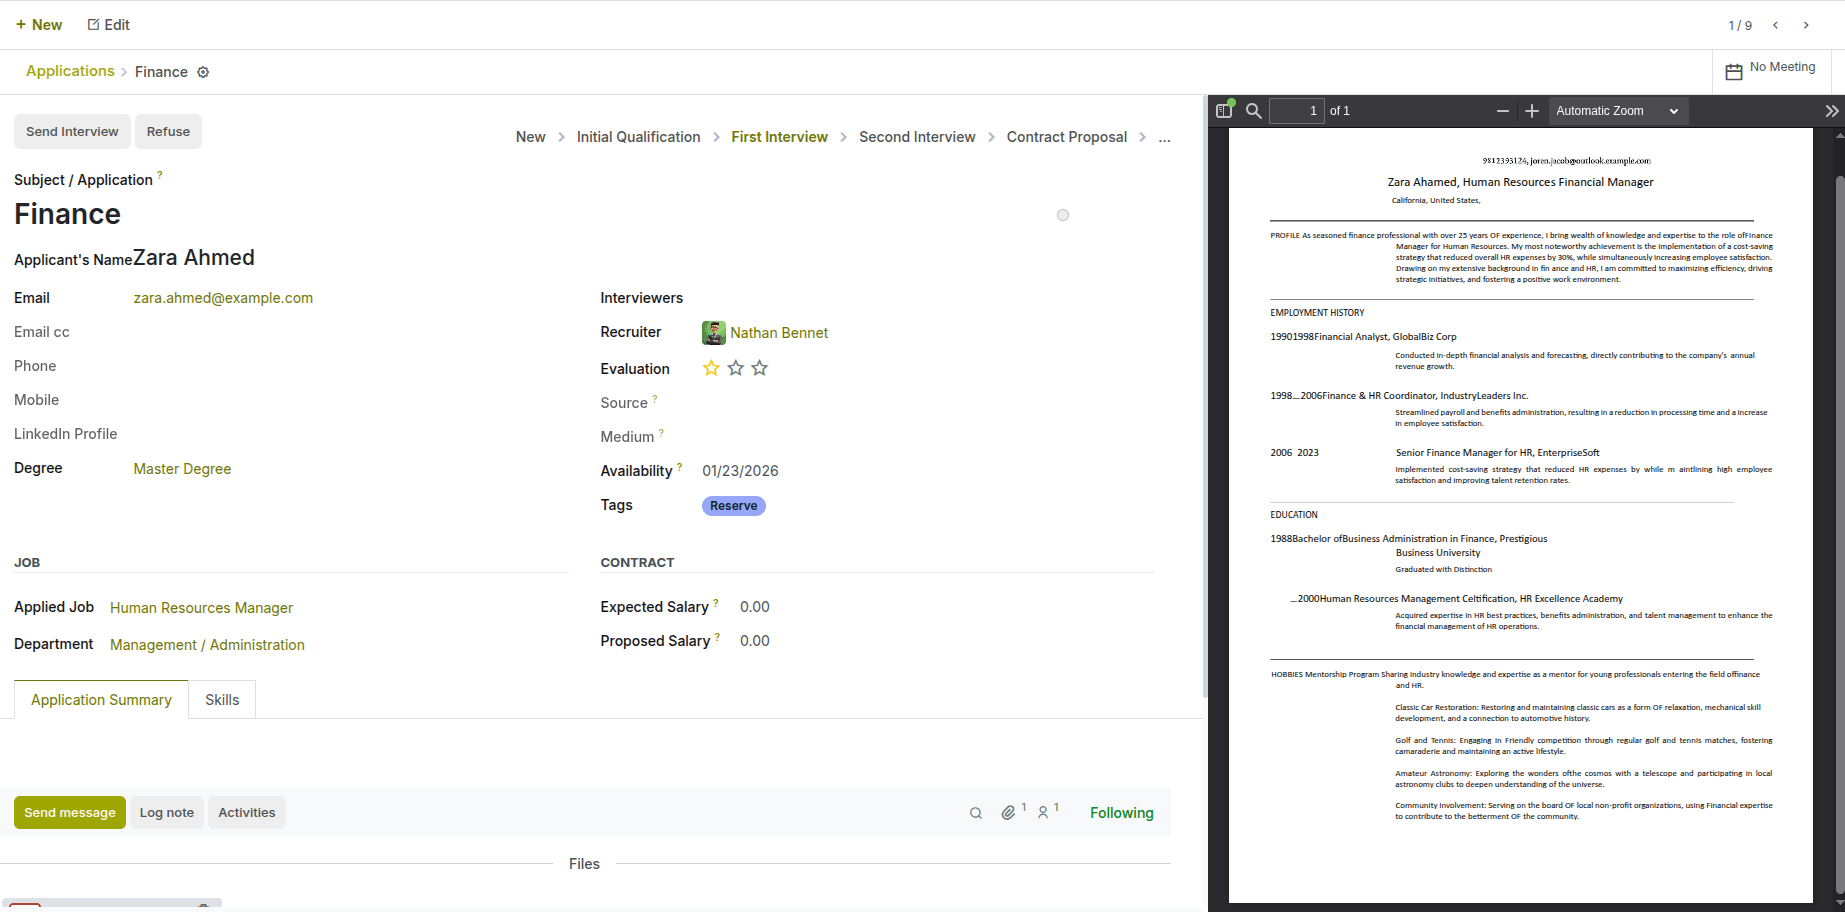Open PDF viewer tools menu arrows
Screen dimensions: 1845x912
pyautogui.click(x=1831, y=111)
